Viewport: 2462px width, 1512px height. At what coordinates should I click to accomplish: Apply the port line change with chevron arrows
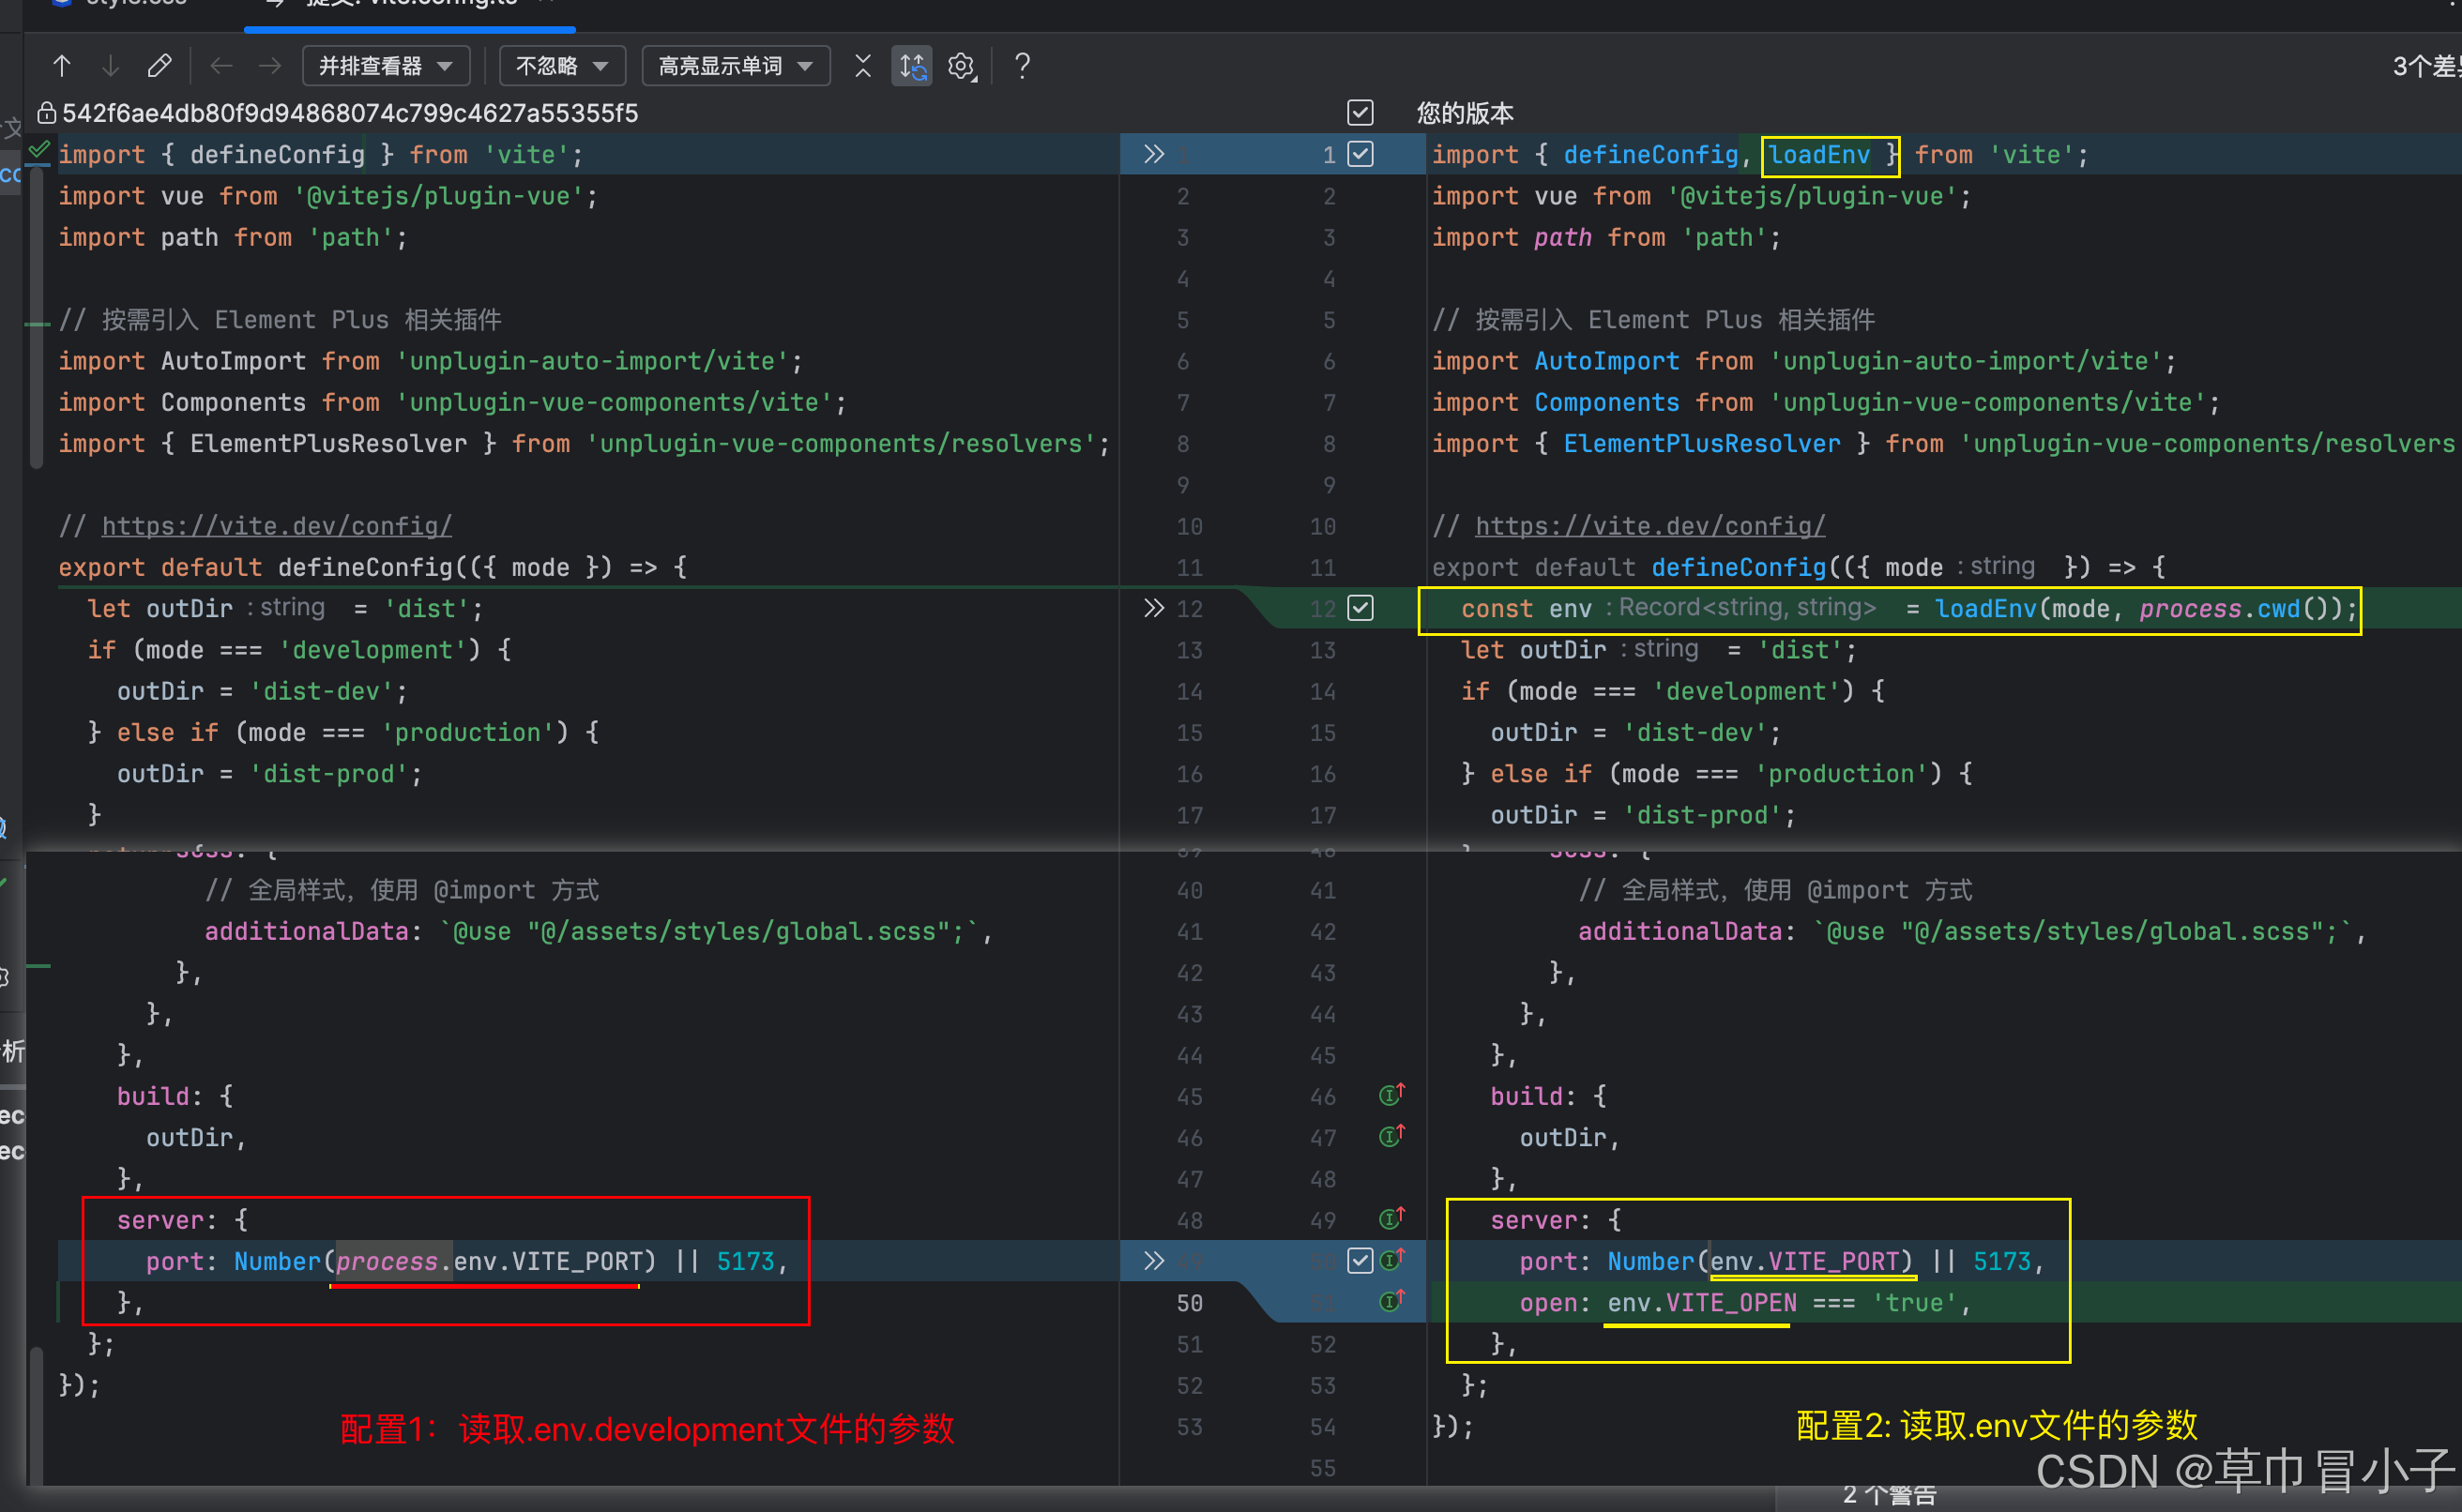point(1154,1260)
